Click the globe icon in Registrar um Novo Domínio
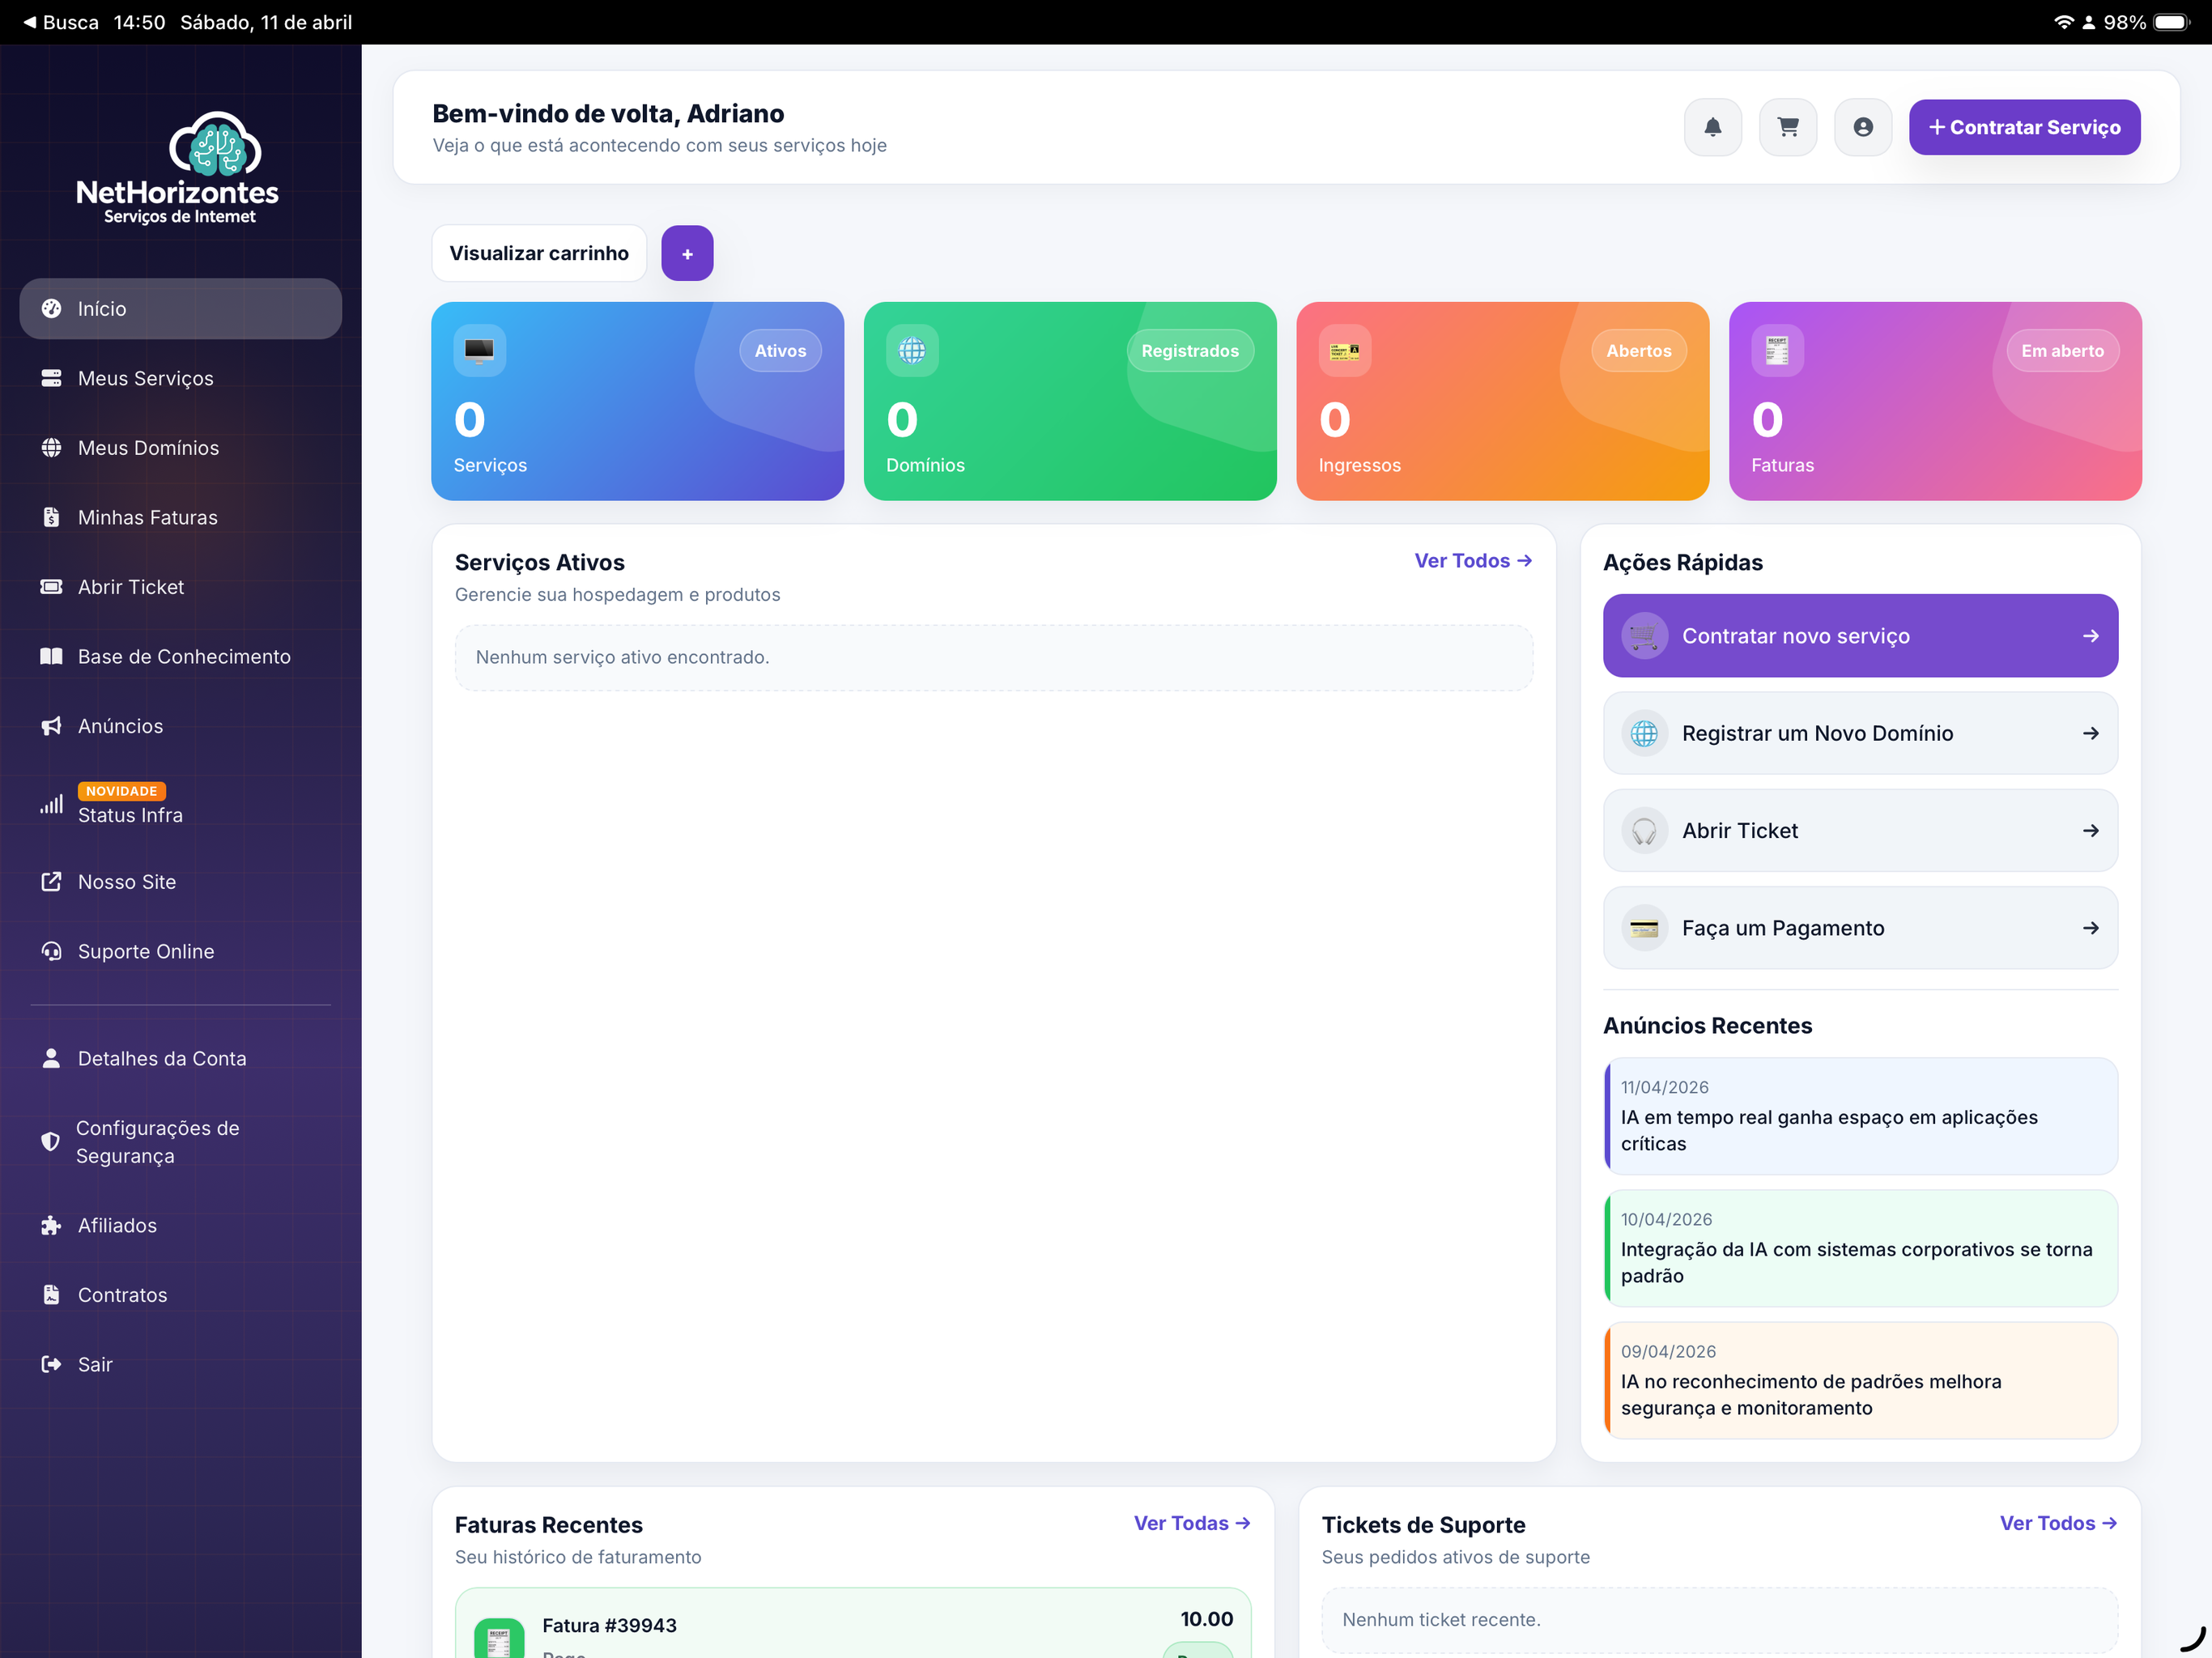This screenshot has height=1658, width=2212. [x=1644, y=733]
